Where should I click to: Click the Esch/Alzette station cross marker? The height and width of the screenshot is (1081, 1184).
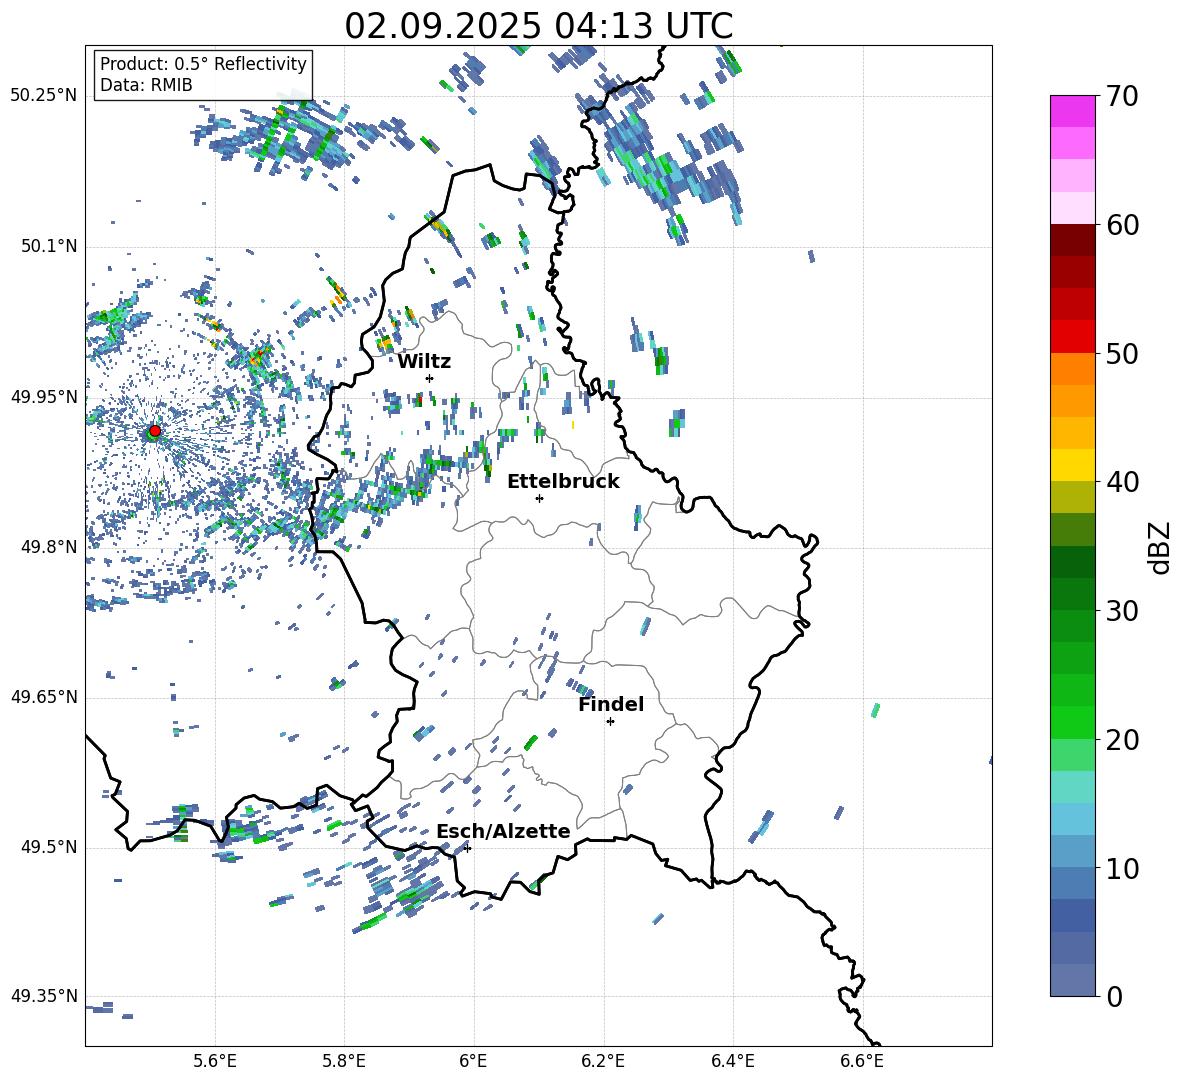467,848
